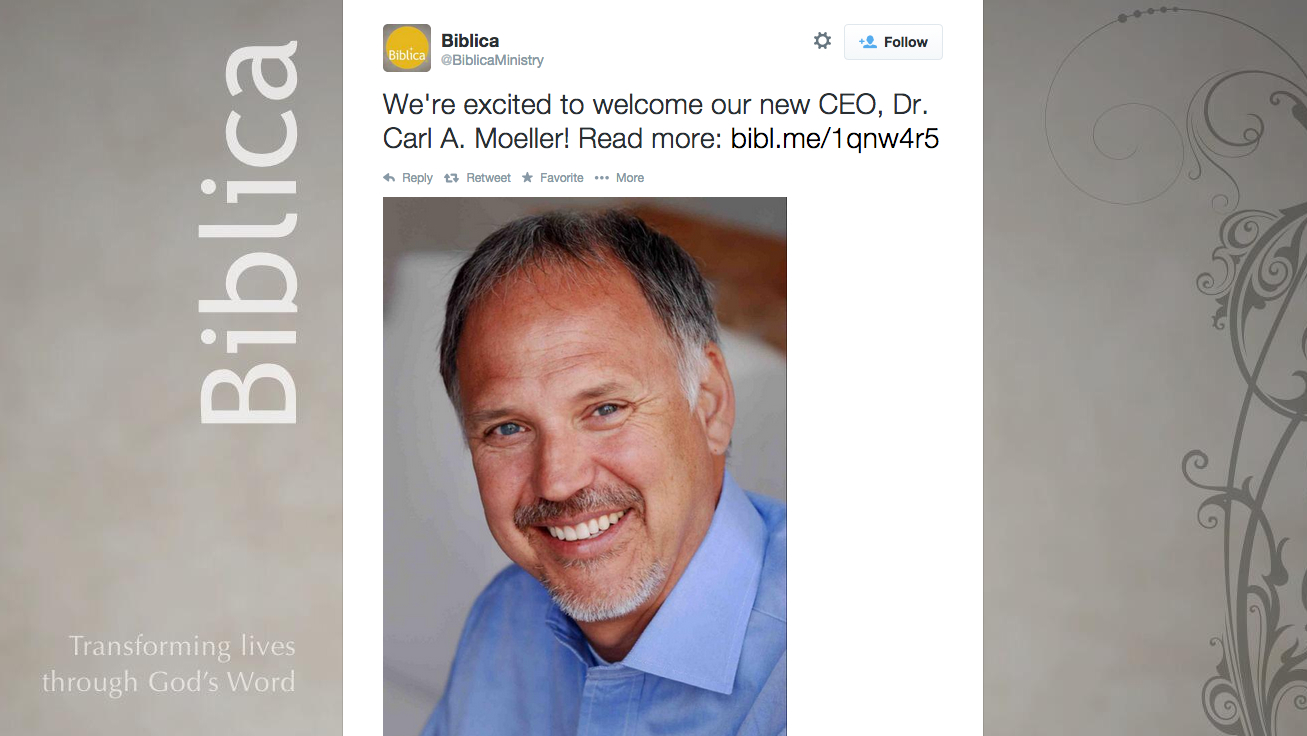The height and width of the screenshot is (736, 1307).
Task: Select the Retweet text label
Action: pos(488,178)
